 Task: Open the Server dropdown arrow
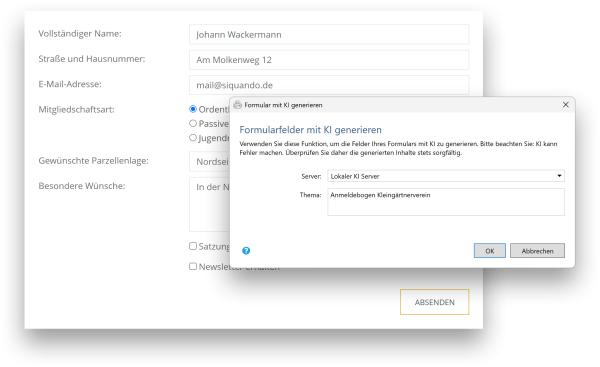(x=559, y=176)
